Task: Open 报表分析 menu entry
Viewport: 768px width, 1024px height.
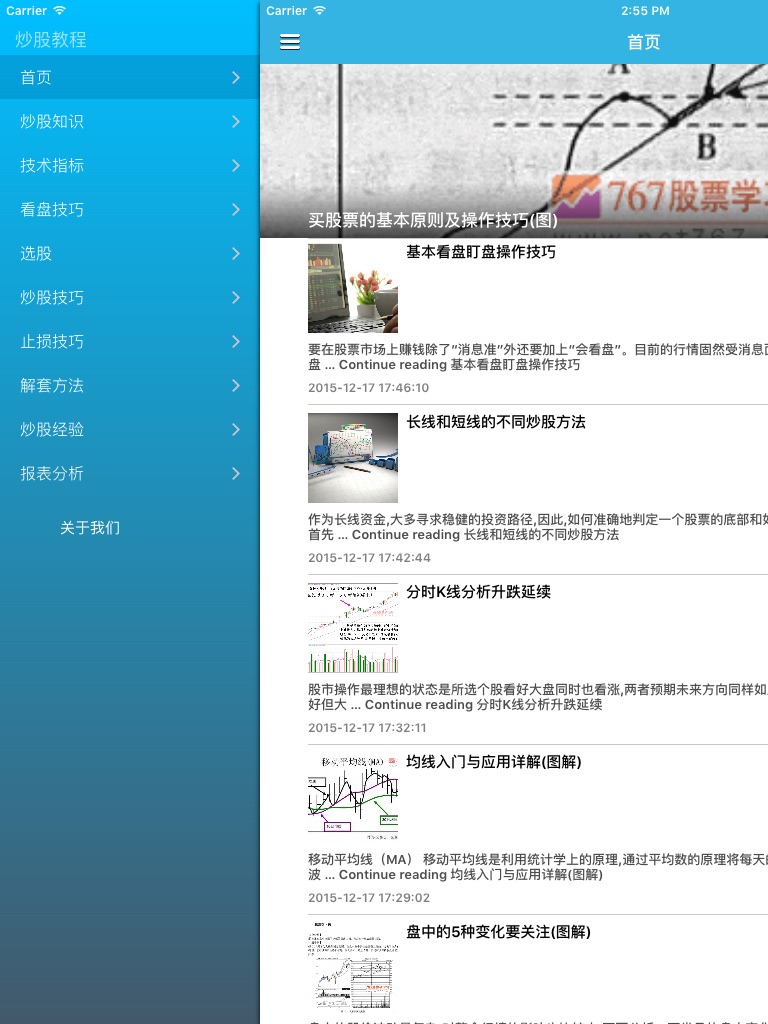Action: (129, 473)
